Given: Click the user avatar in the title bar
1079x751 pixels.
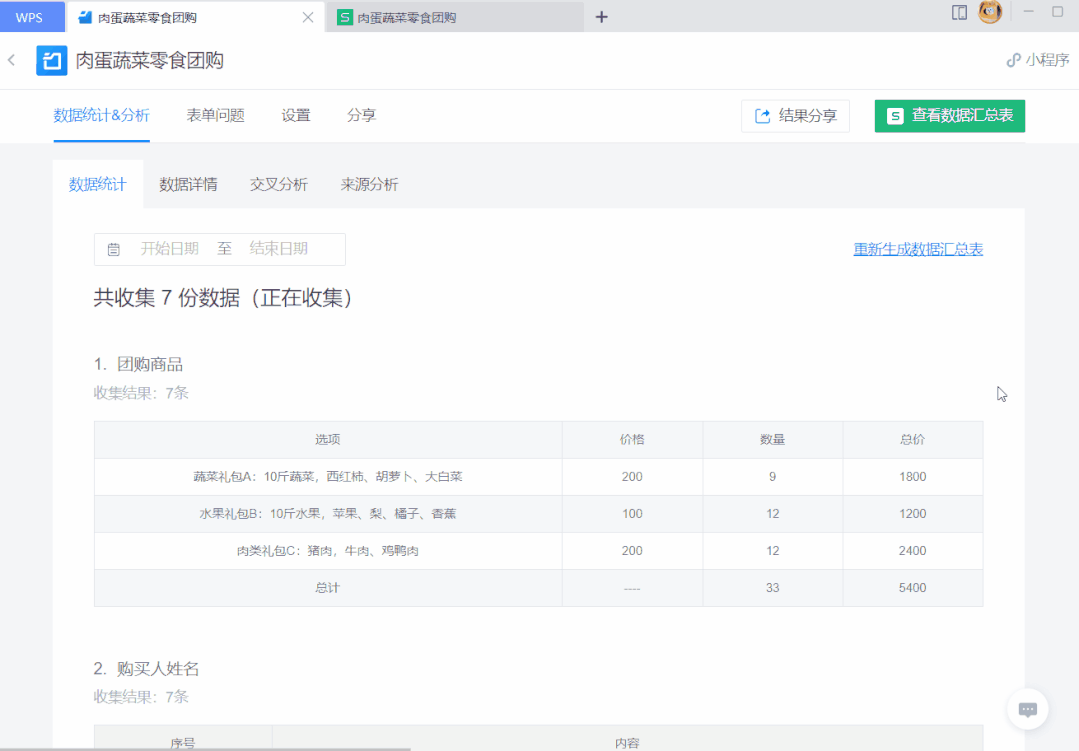Looking at the screenshot, I should pos(990,12).
